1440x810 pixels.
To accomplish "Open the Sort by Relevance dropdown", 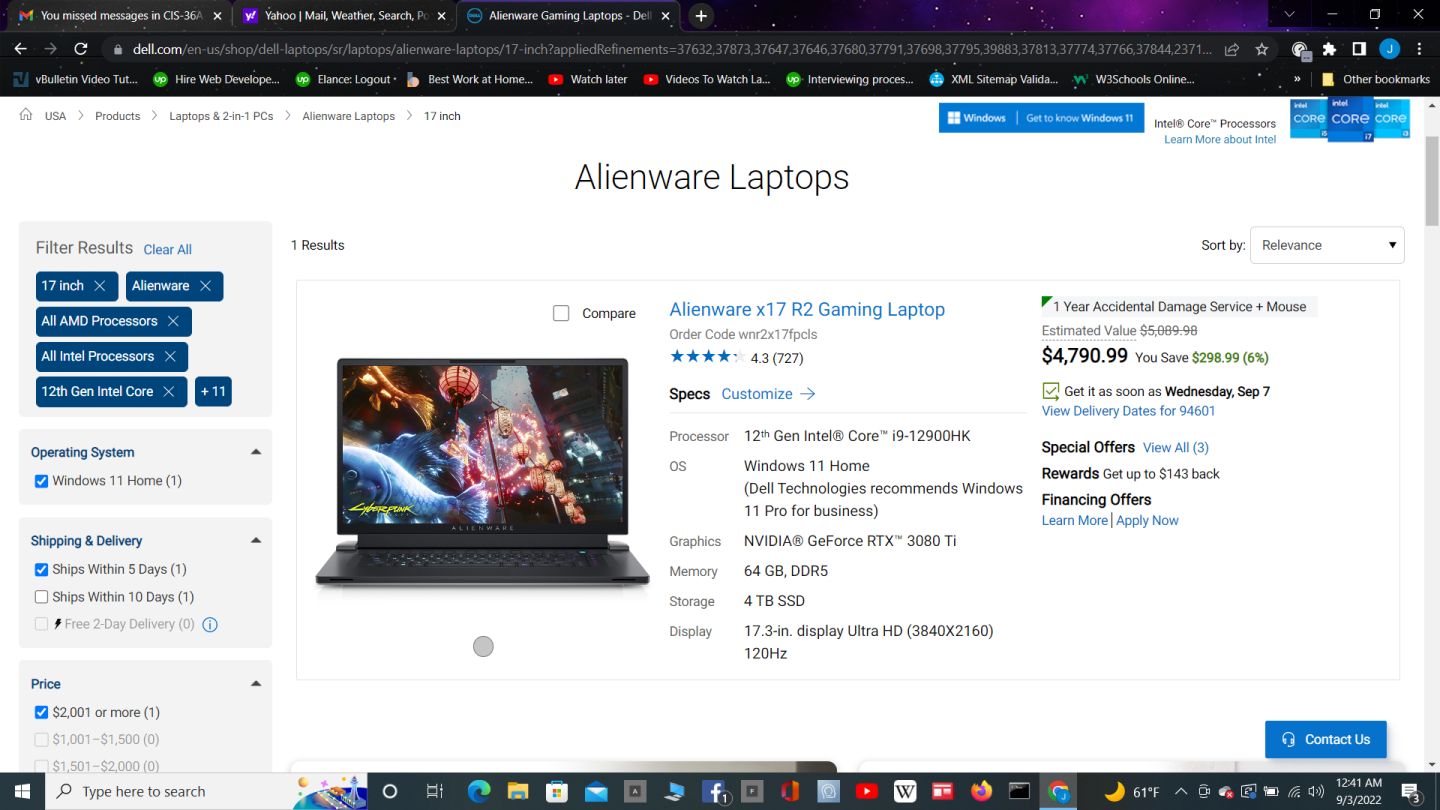I will point(1327,245).
